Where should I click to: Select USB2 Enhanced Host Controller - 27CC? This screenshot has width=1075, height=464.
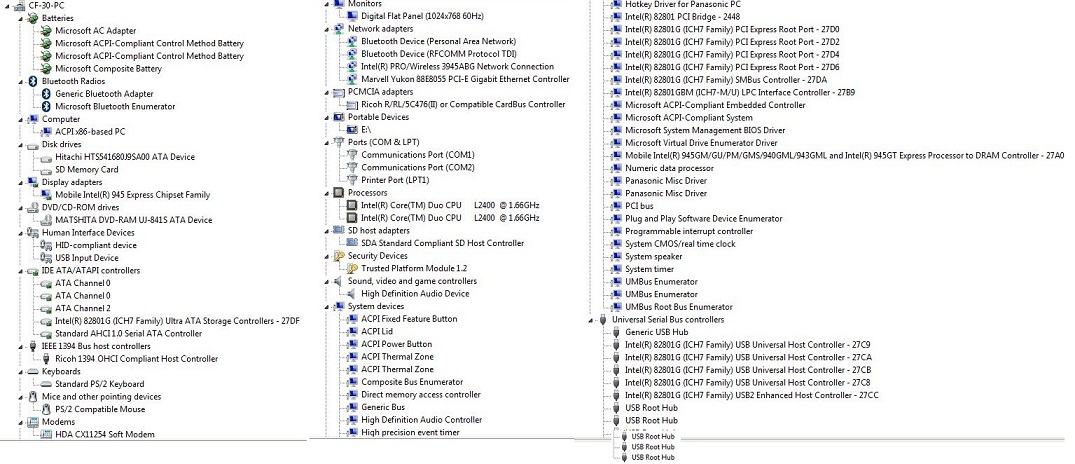[752, 395]
